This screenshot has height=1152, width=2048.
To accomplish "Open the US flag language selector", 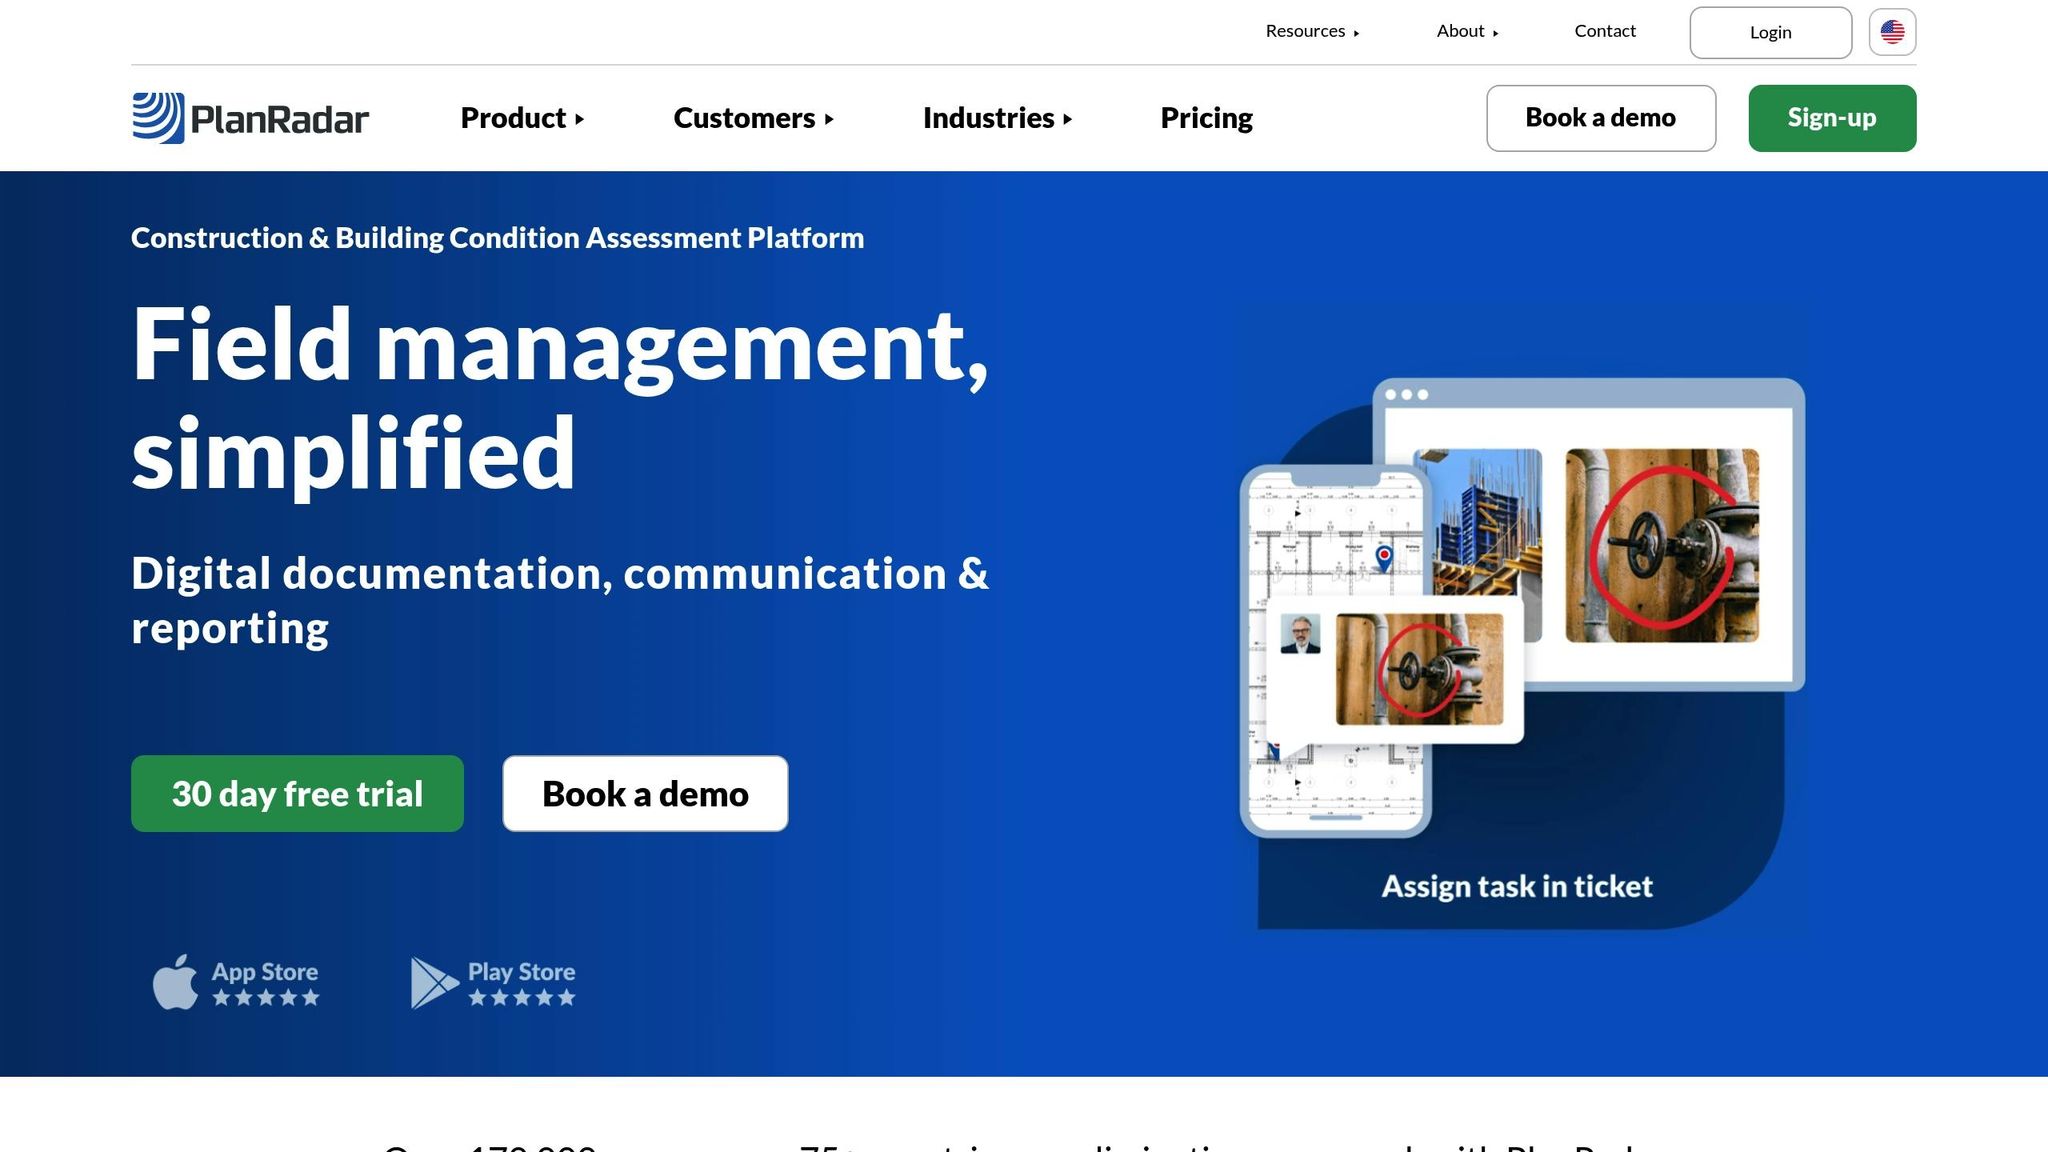I will pyautogui.click(x=1892, y=32).
